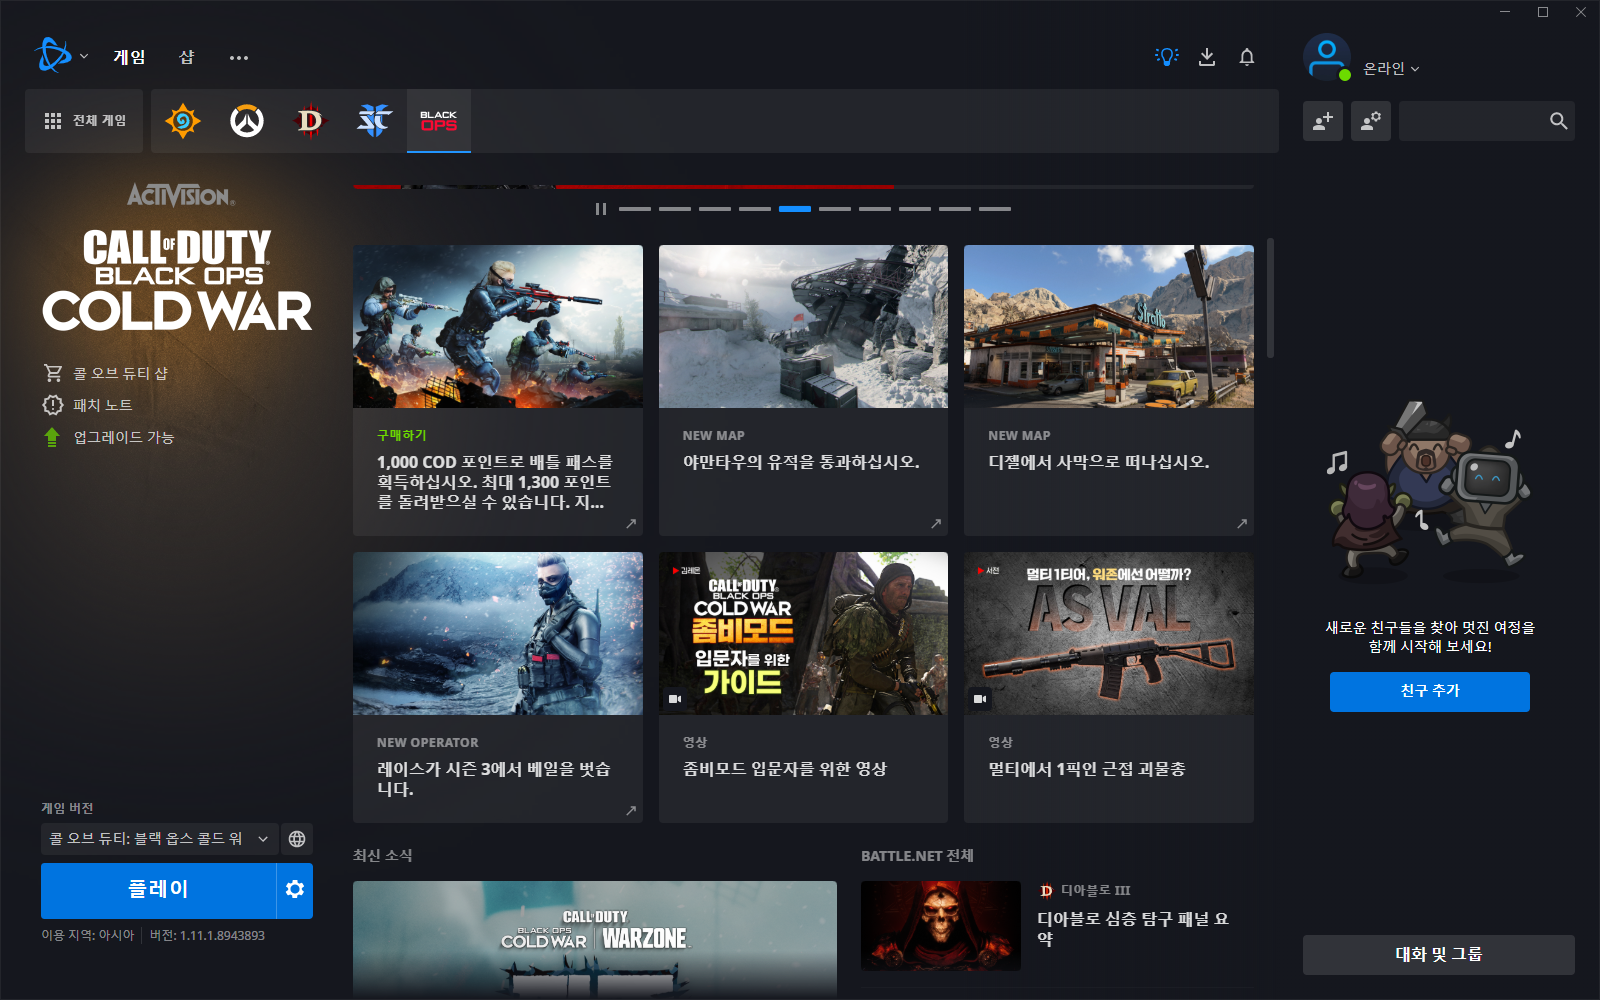
Task: Open the 야만타우 NEW MAP card
Action: [x=803, y=390]
